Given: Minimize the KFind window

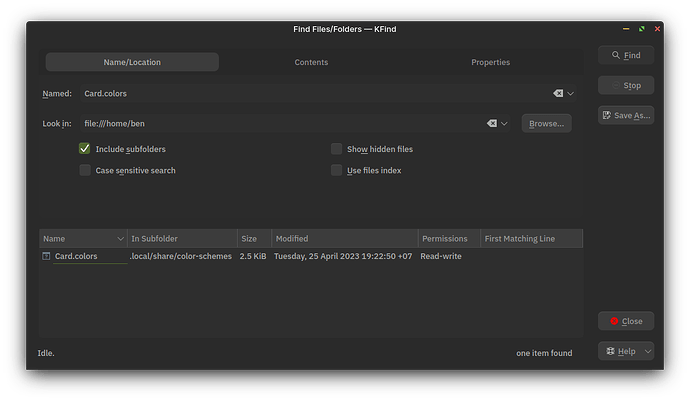Looking at the screenshot, I should (x=626, y=29).
